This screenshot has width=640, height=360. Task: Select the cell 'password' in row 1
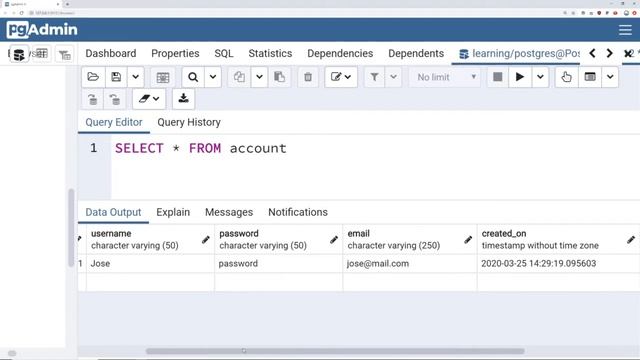coord(278,263)
